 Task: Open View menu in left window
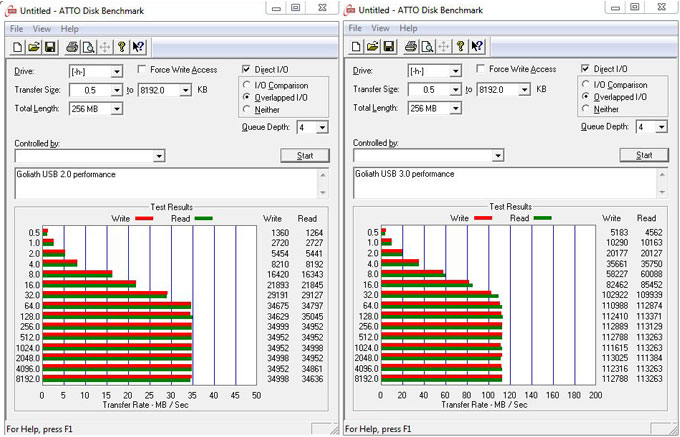pyautogui.click(x=42, y=29)
